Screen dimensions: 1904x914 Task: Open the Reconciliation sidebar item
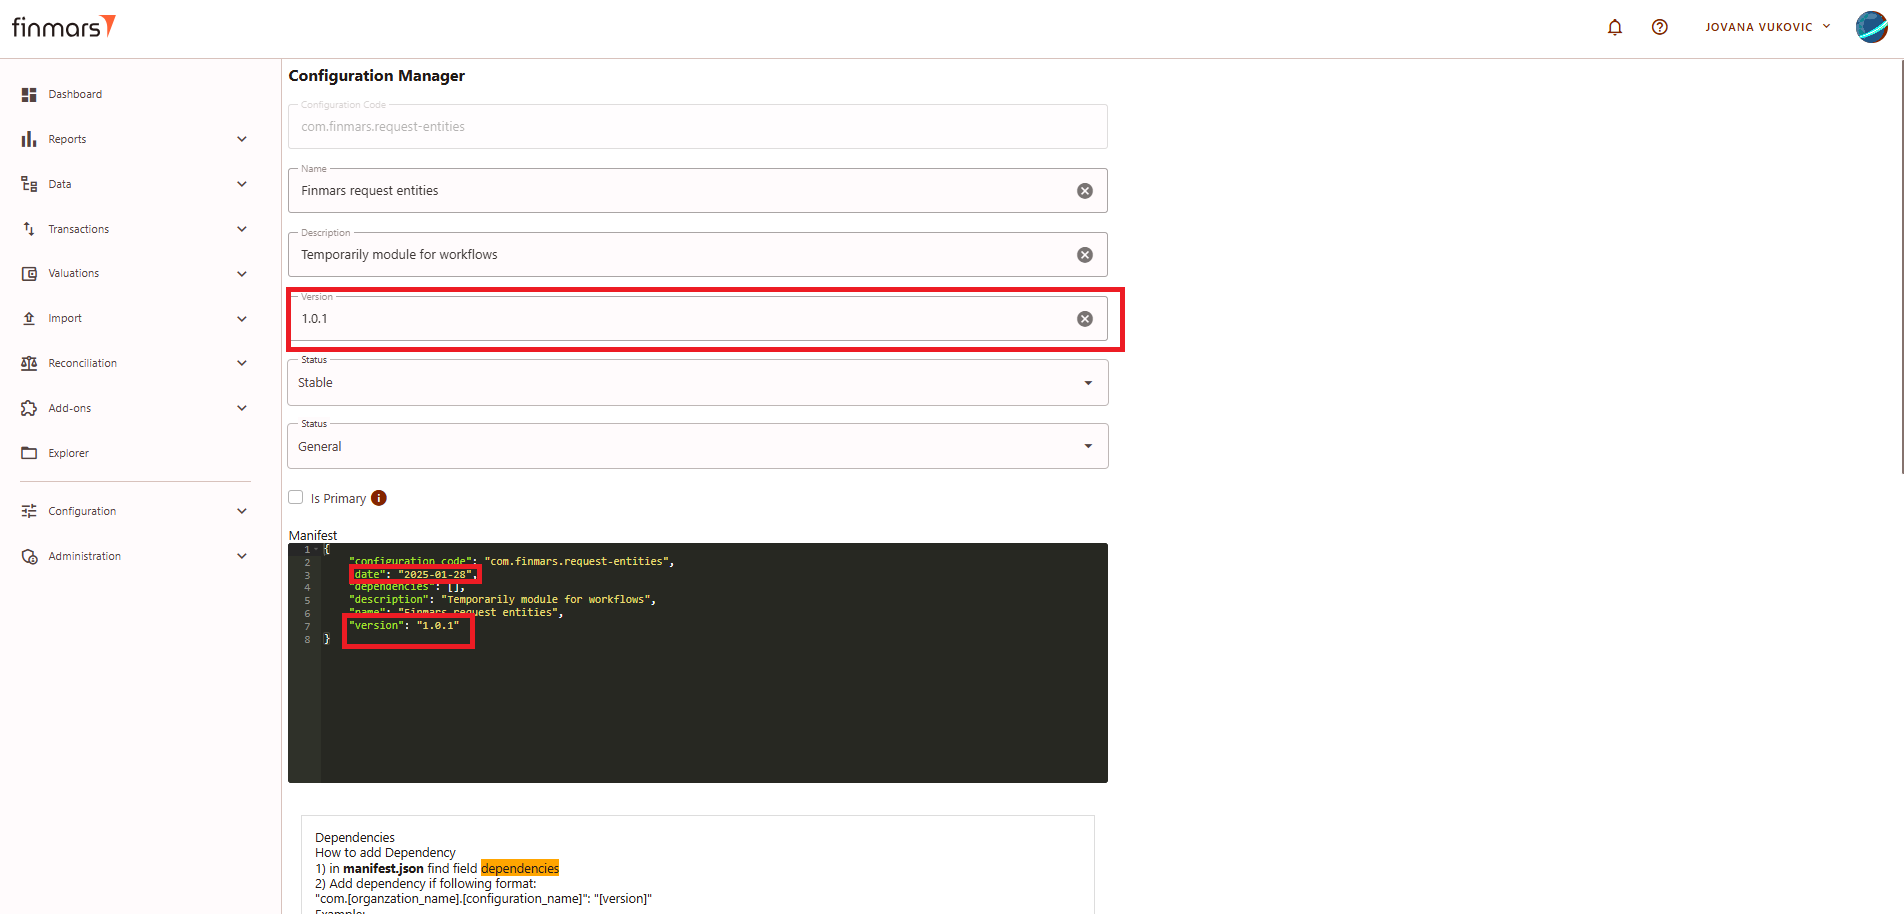pos(135,363)
